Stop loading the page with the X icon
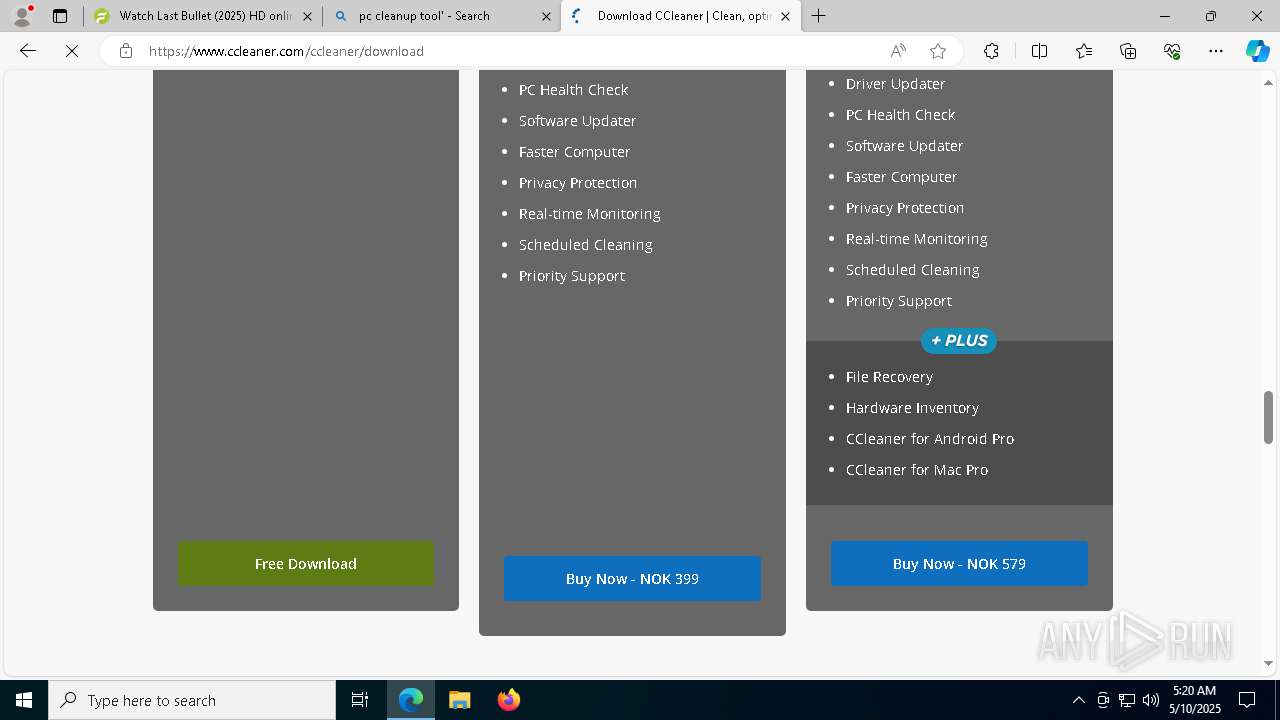Screen dimensions: 1280x720 [x=72, y=51]
